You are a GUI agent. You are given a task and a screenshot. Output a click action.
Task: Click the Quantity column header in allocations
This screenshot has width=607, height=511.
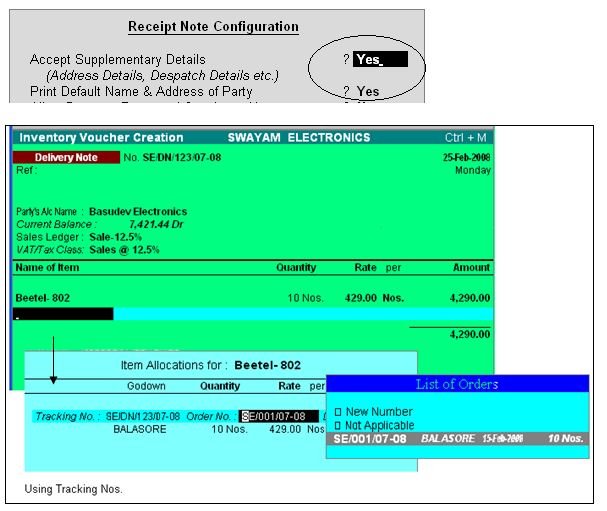[x=220, y=386]
